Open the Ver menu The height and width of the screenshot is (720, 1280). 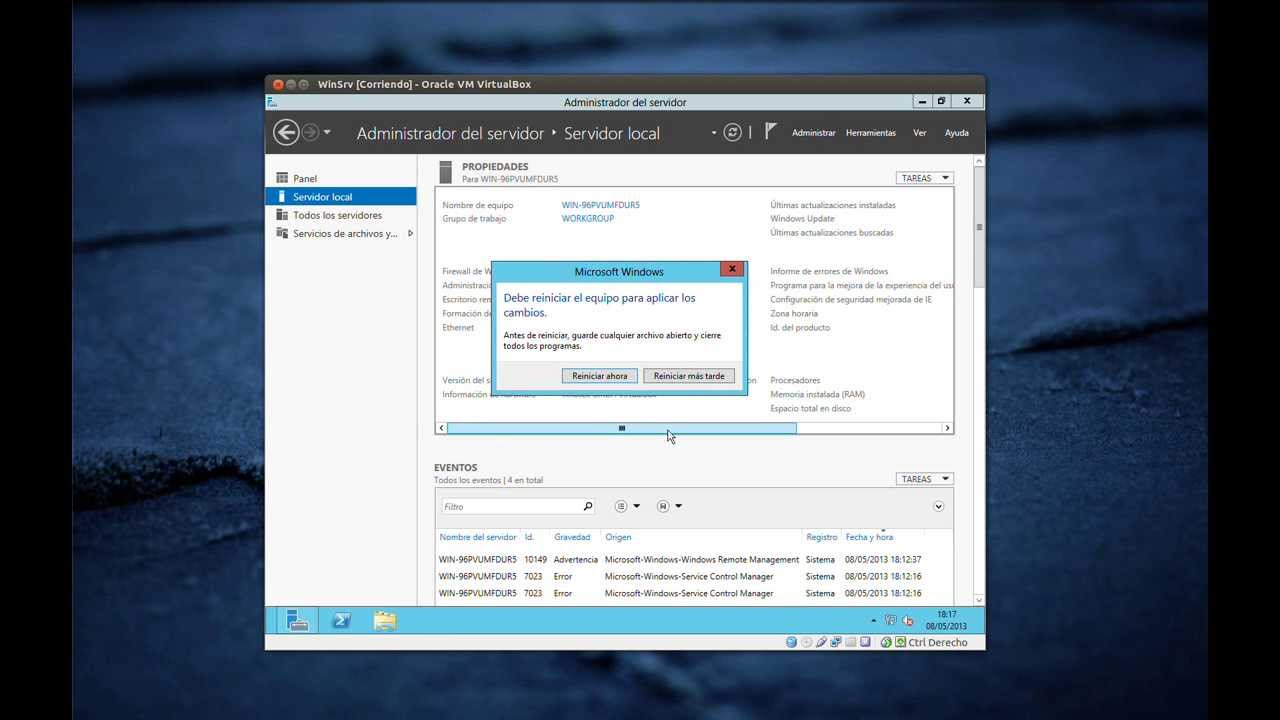[x=920, y=133]
